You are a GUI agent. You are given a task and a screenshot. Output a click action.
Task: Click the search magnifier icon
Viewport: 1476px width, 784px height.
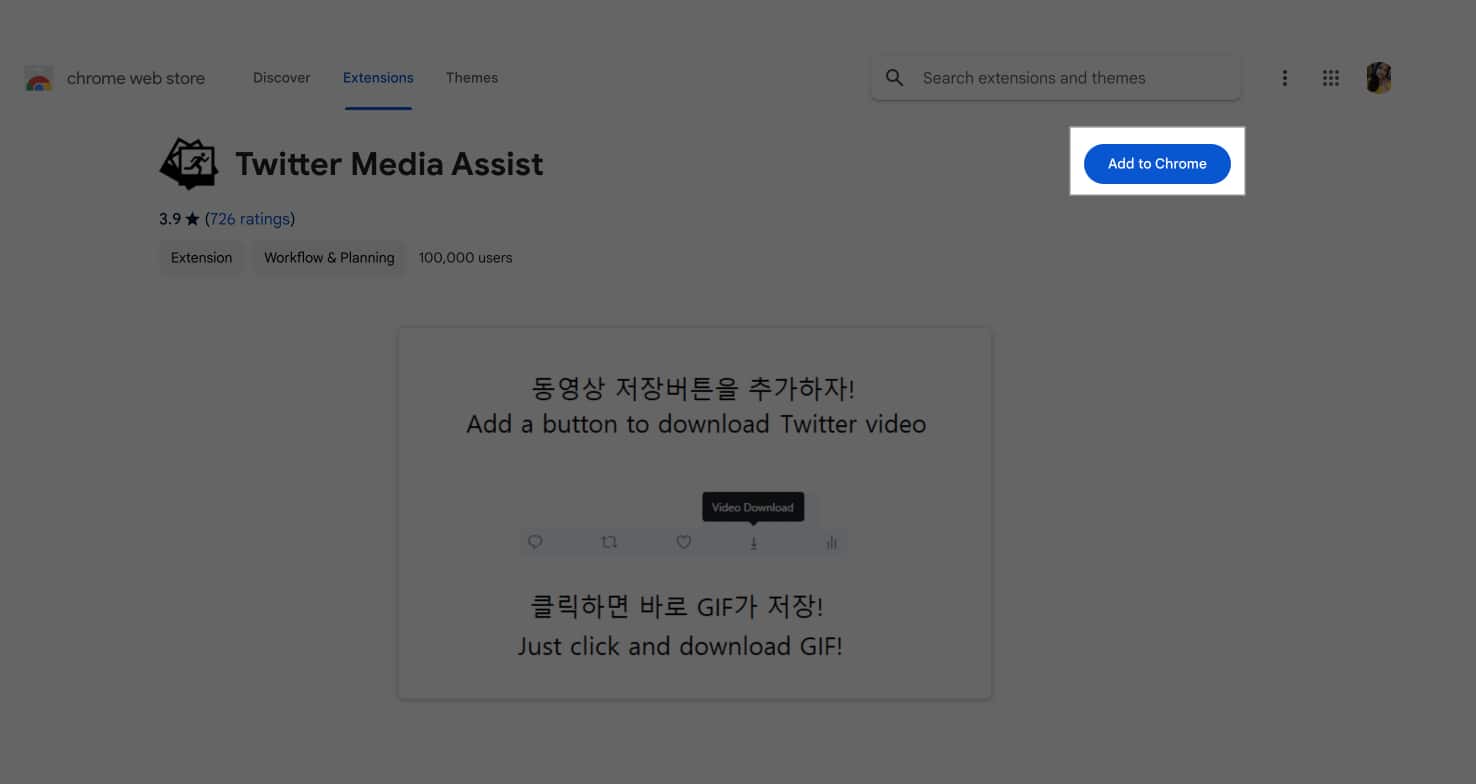(x=894, y=77)
